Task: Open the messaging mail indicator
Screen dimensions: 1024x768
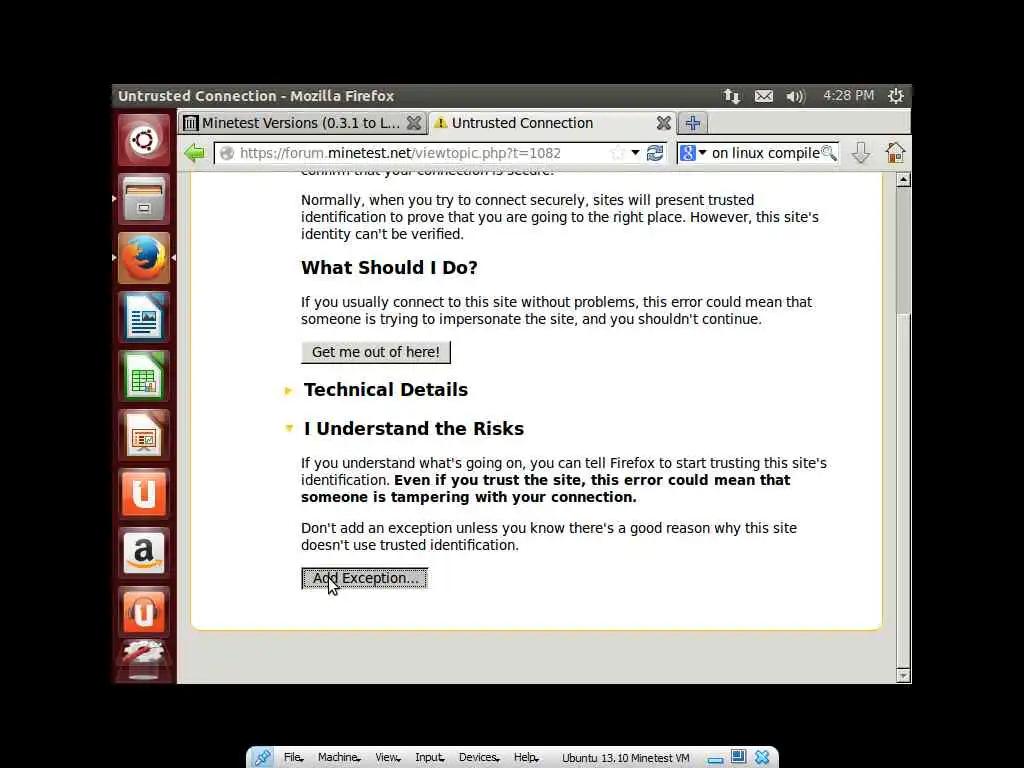Action: pos(763,96)
